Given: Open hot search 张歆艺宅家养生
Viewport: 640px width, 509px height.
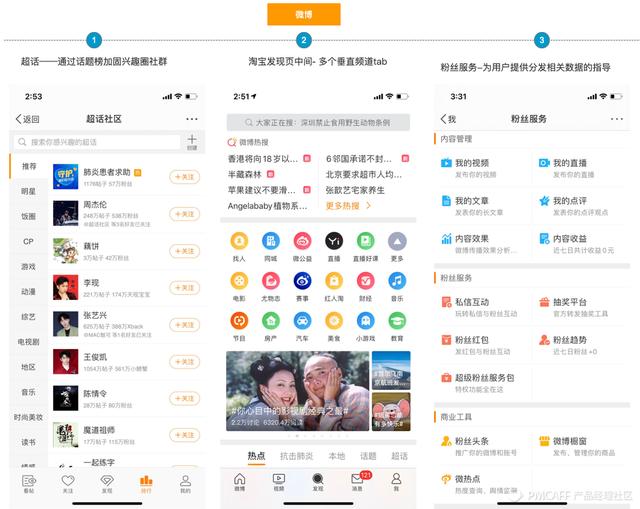Looking at the screenshot, I should 355,190.
